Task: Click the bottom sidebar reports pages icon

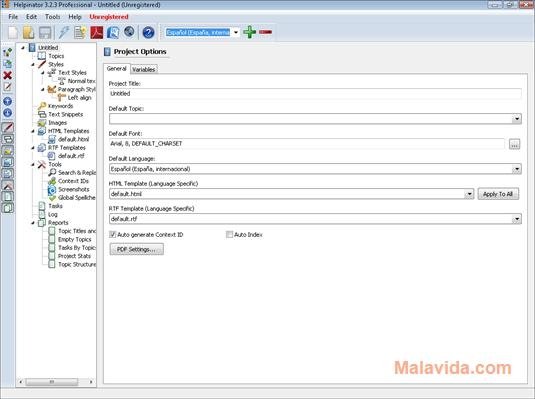Action: (x=8, y=208)
